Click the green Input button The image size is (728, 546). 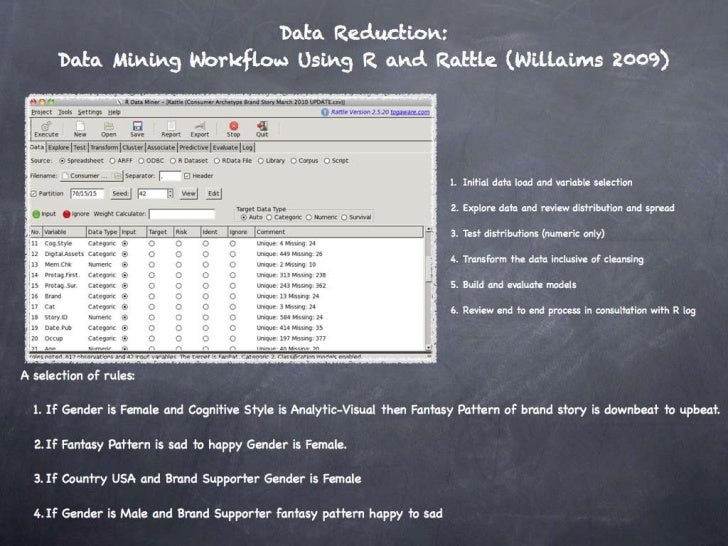coord(44,214)
